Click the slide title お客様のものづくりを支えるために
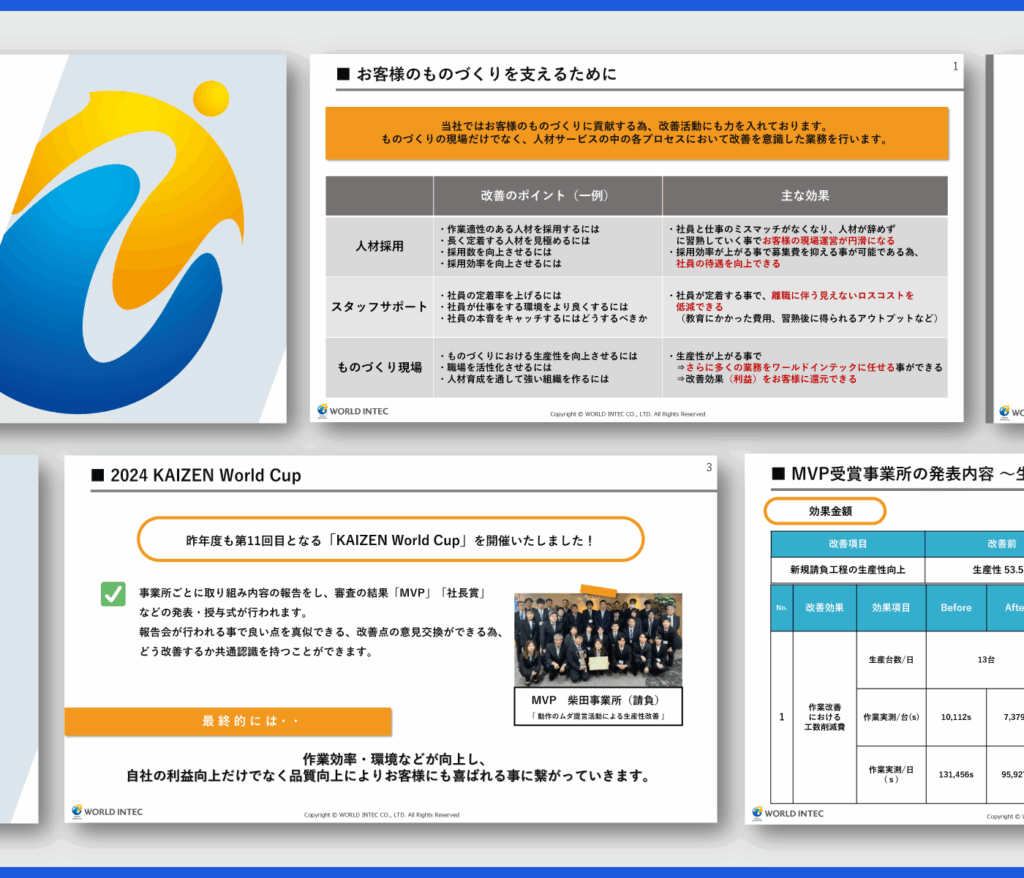 (486, 74)
